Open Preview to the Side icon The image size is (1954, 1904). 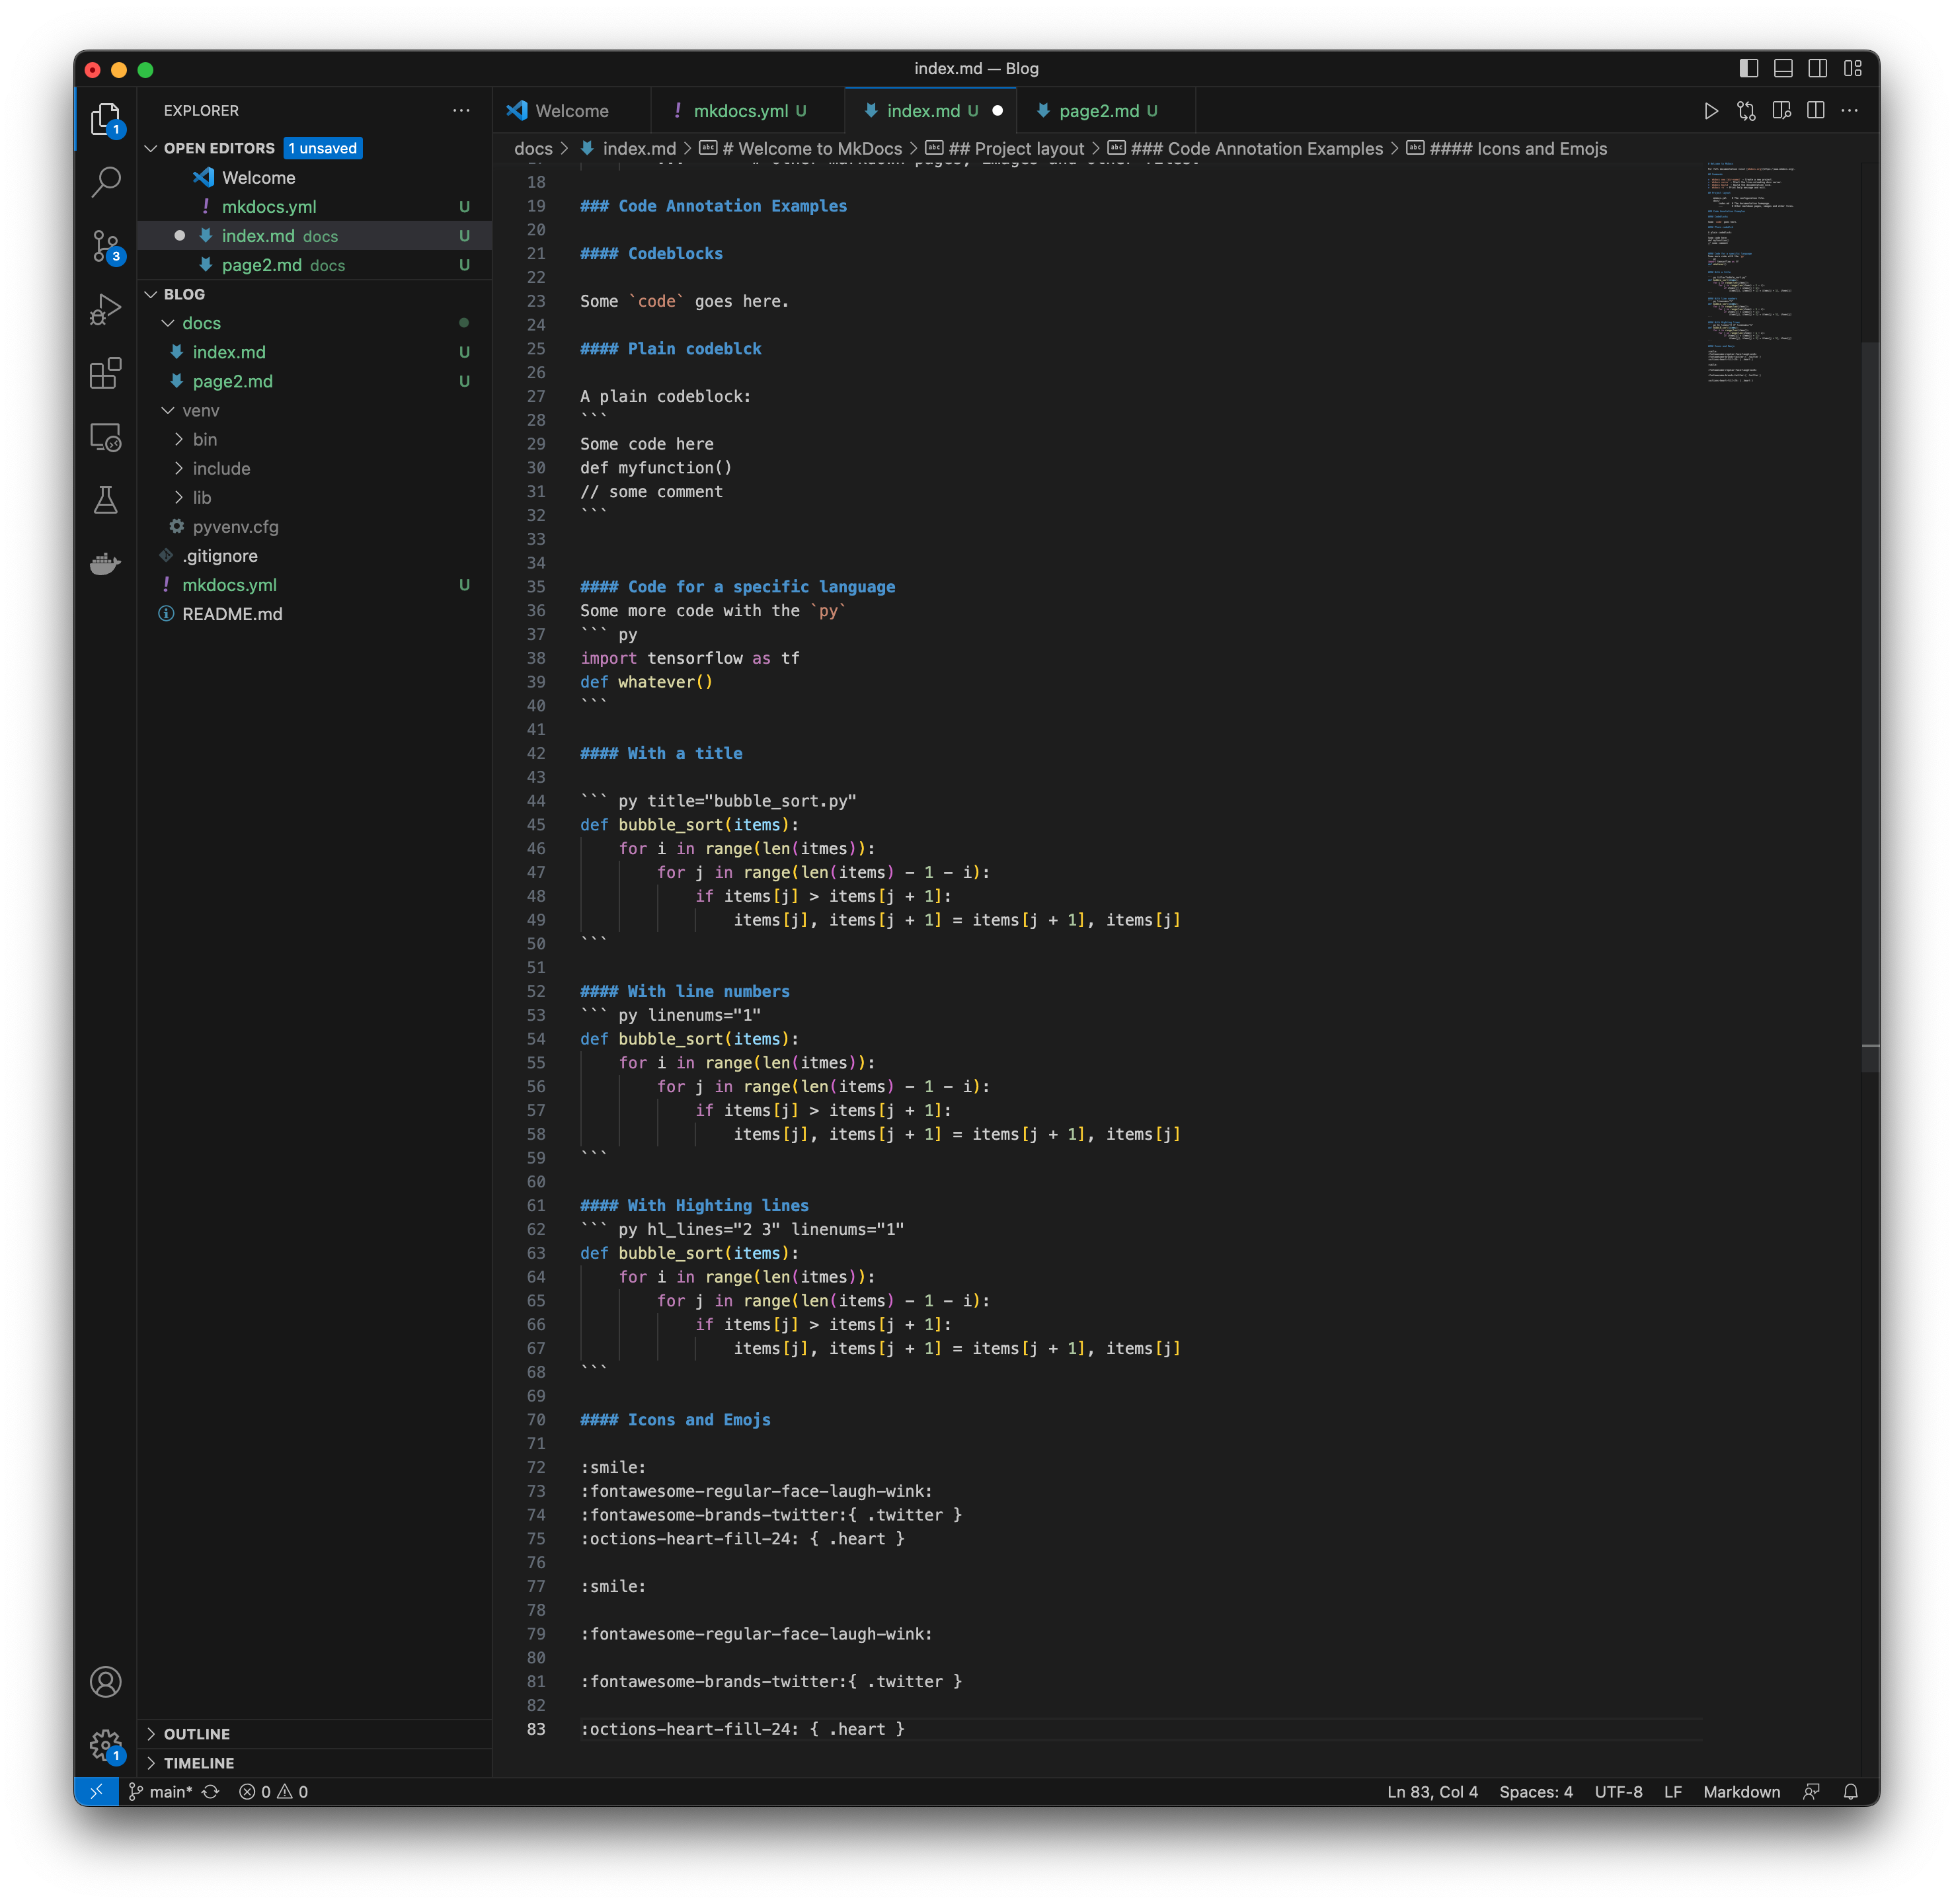pos(1781,111)
